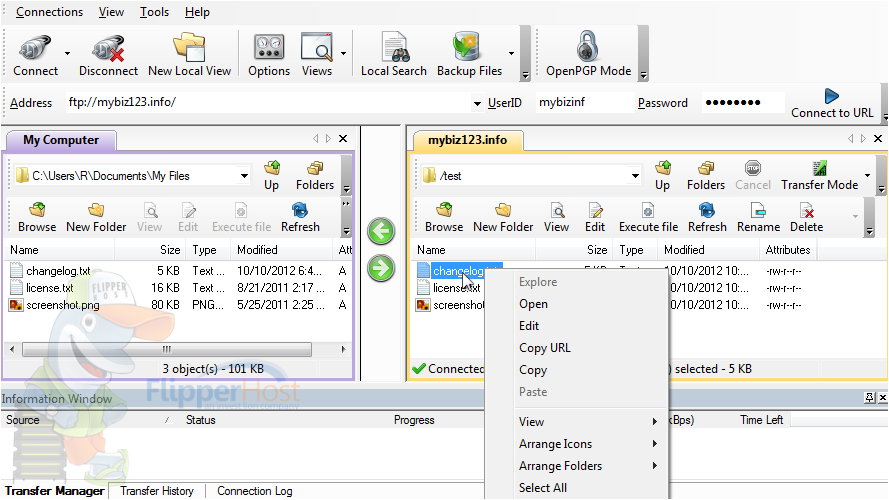The image size is (889, 500).
Task: Open the Tools menu
Action: coord(154,12)
